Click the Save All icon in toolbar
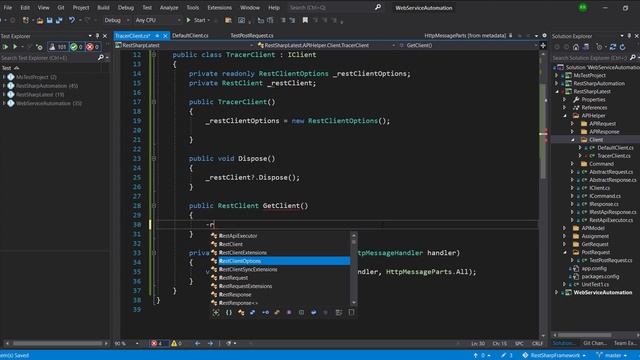The image size is (640, 360). (x=59, y=20)
